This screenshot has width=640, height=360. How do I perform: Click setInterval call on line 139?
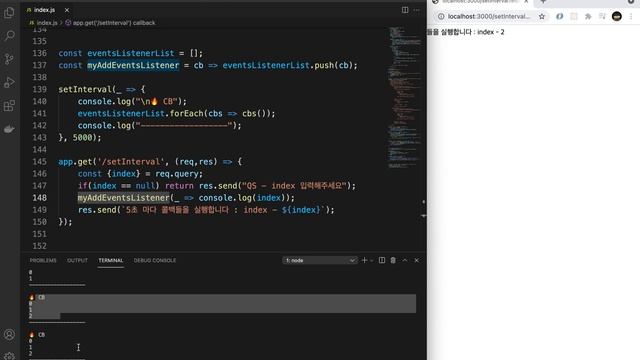(x=84, y=89)
